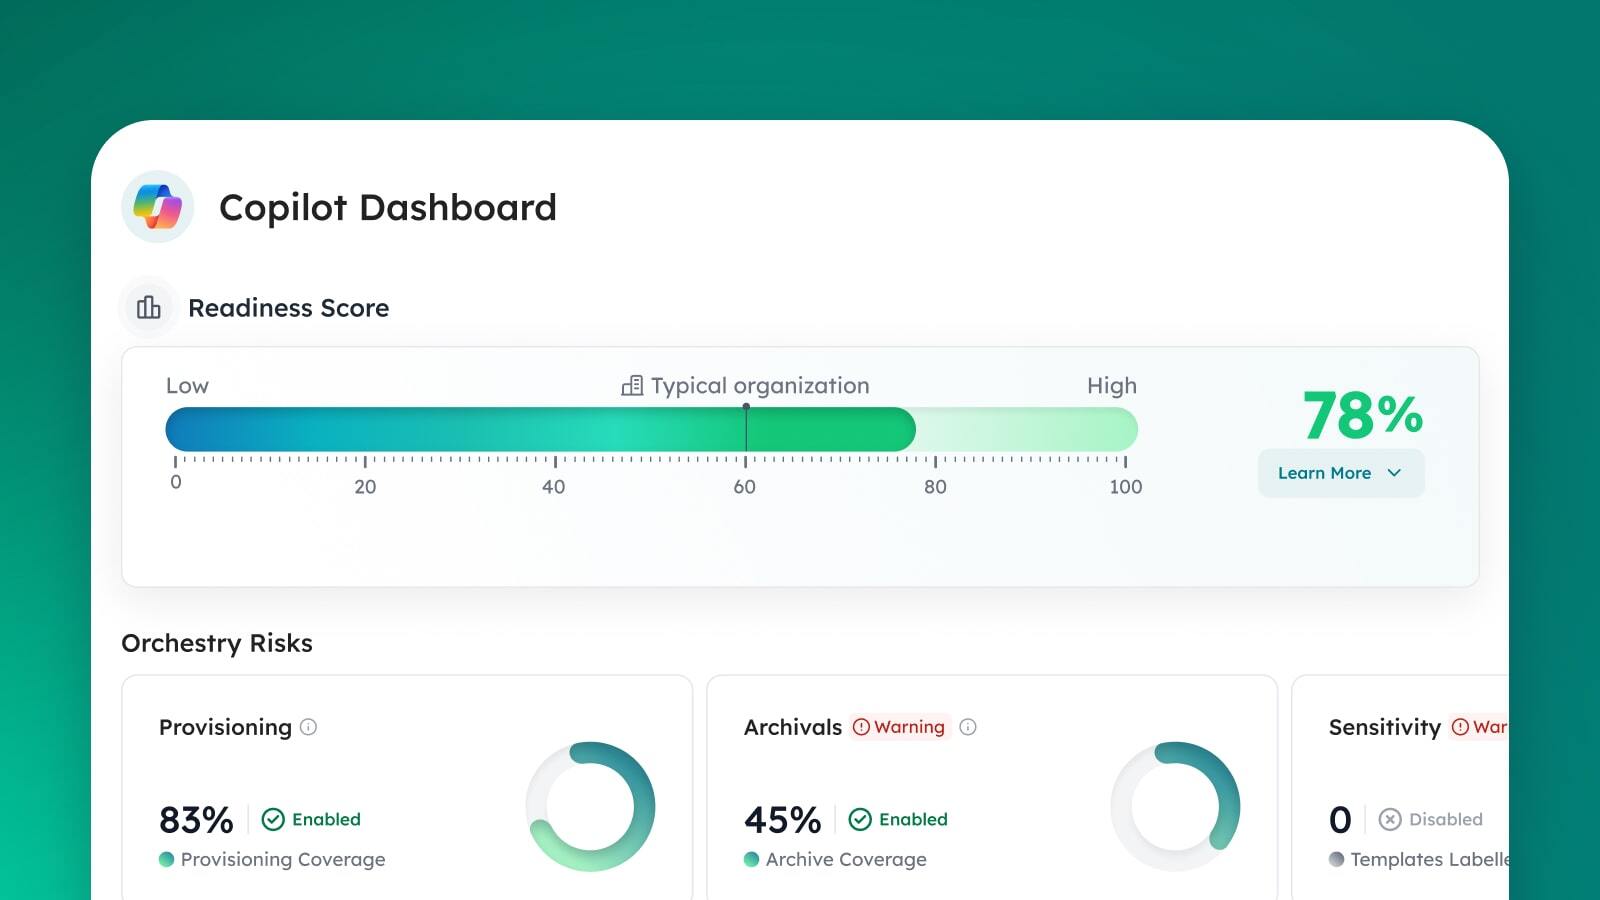Click the Templates Labelled grey dot
Viewport: 1600px width, 900px height.
tap(1337, 859)
